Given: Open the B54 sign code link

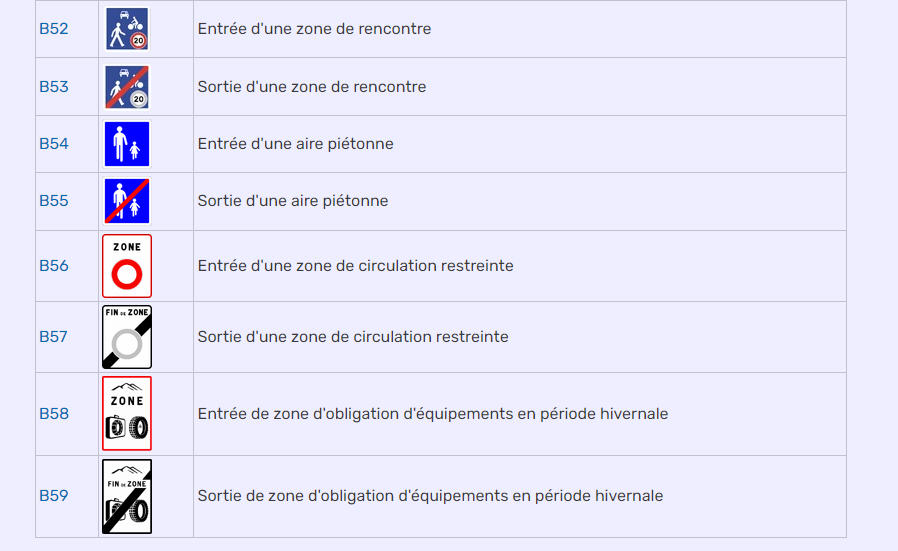Looking at the screenshot, I should tap(54, 144).
